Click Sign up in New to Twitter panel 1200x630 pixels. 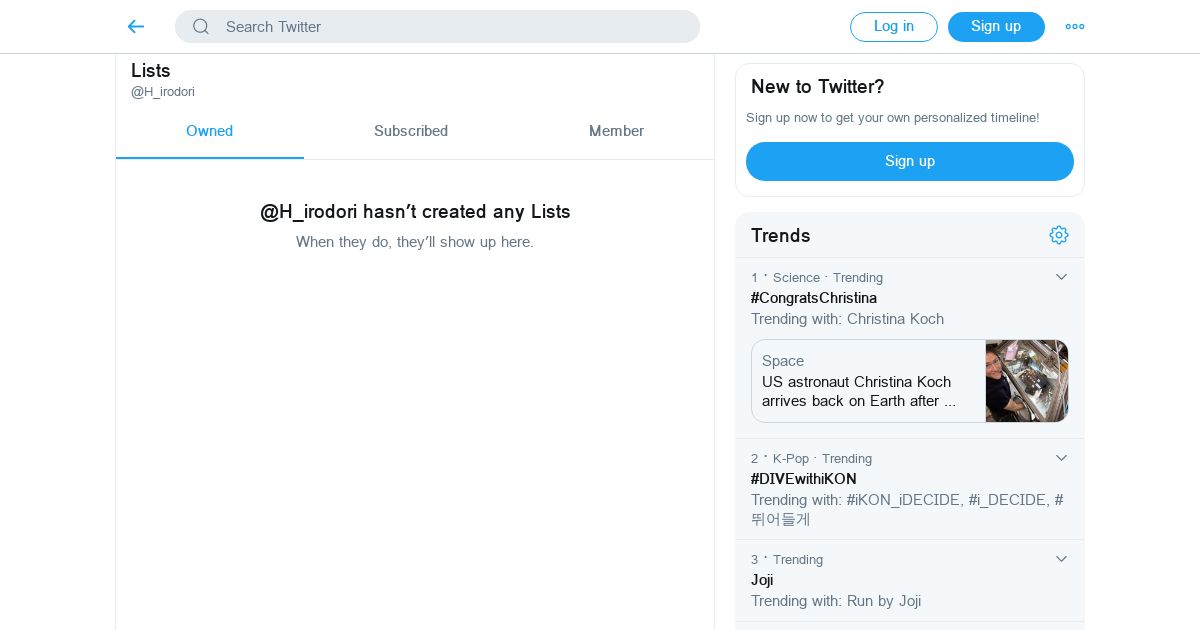coord(909,161)
